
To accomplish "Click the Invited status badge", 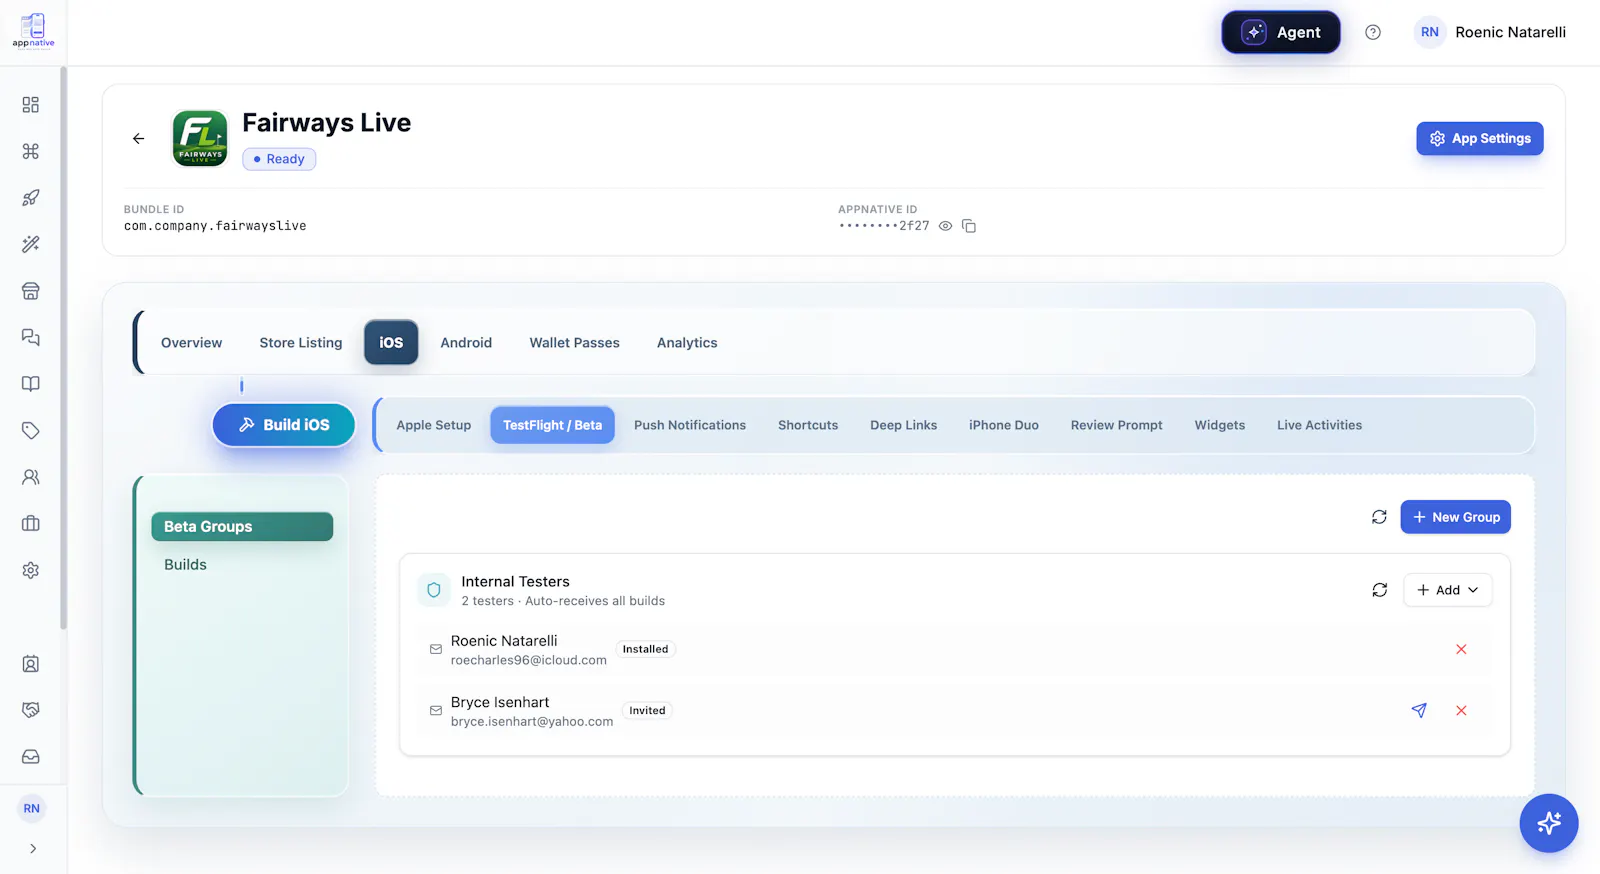I will 647,710.
